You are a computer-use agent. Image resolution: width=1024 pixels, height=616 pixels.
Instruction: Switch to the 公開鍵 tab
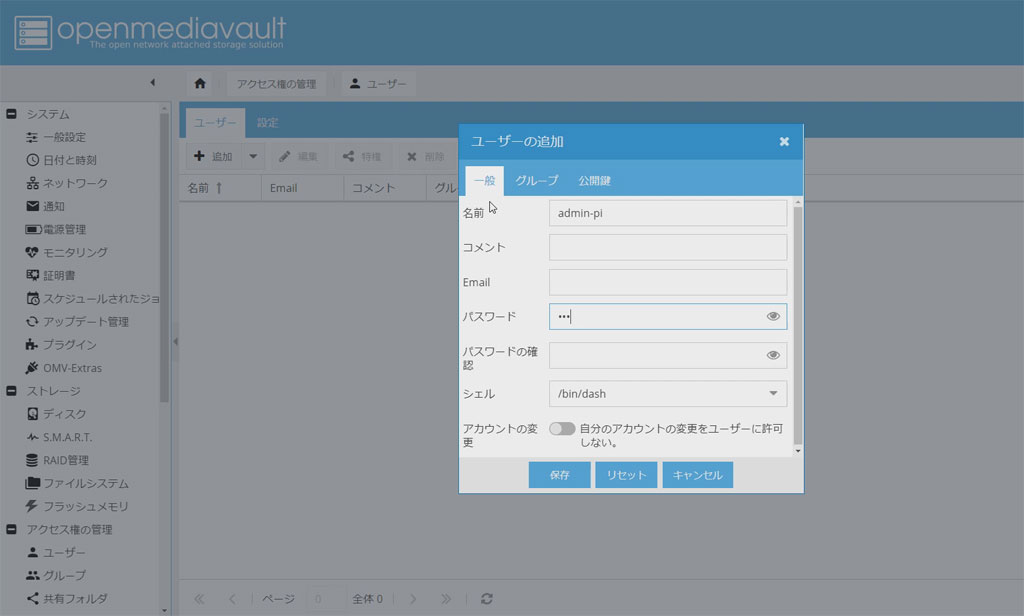[594, 181]
